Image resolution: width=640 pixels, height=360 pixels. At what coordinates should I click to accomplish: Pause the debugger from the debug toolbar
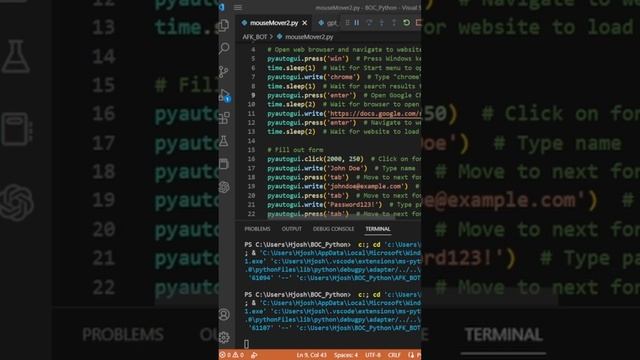(x=357, y=23)
